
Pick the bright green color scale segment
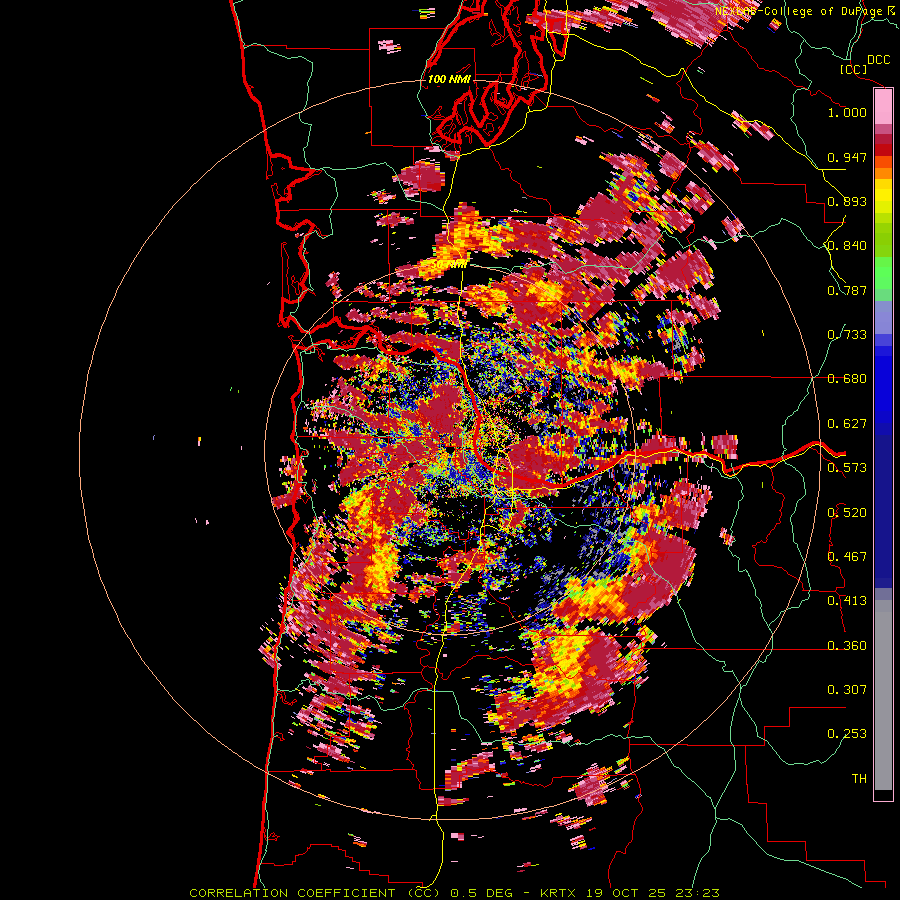point(883,273)
